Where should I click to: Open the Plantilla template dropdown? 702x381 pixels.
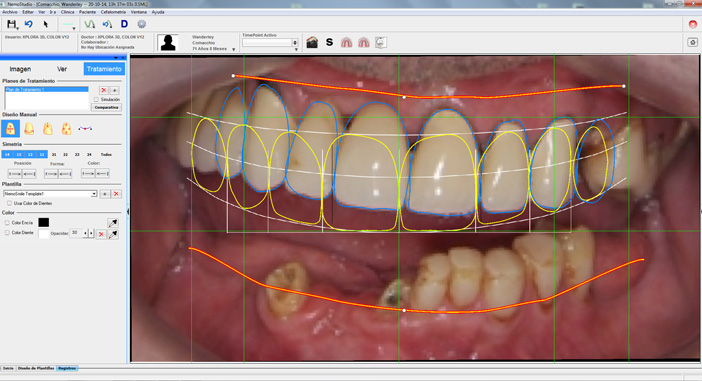click(94, 194)
